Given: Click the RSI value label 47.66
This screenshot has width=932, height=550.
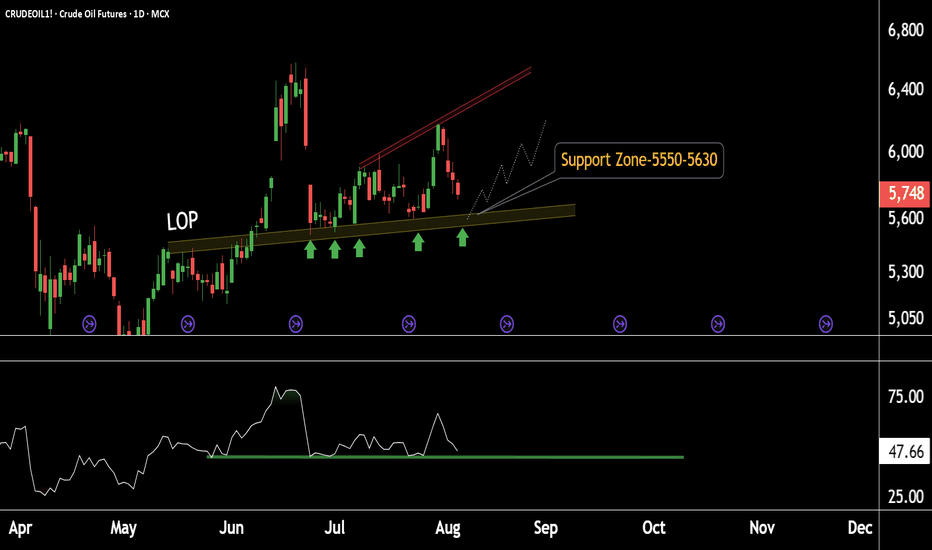Looking at the screenshot, I should tap(905, 452).
